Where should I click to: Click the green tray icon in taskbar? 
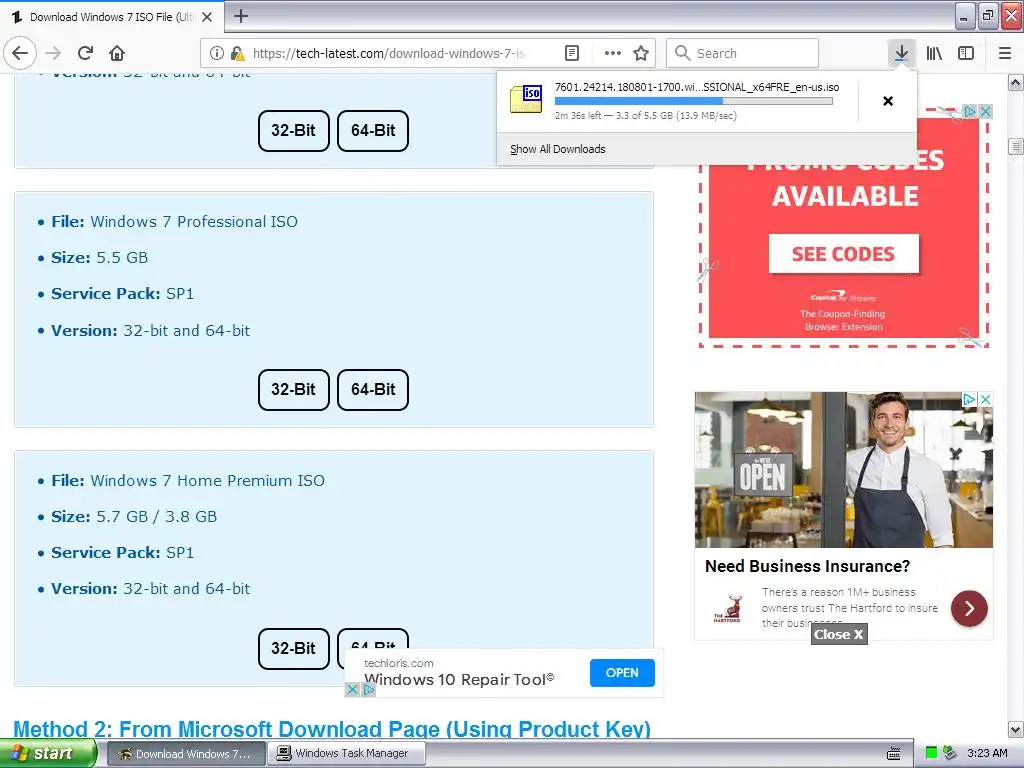[931, 753]
